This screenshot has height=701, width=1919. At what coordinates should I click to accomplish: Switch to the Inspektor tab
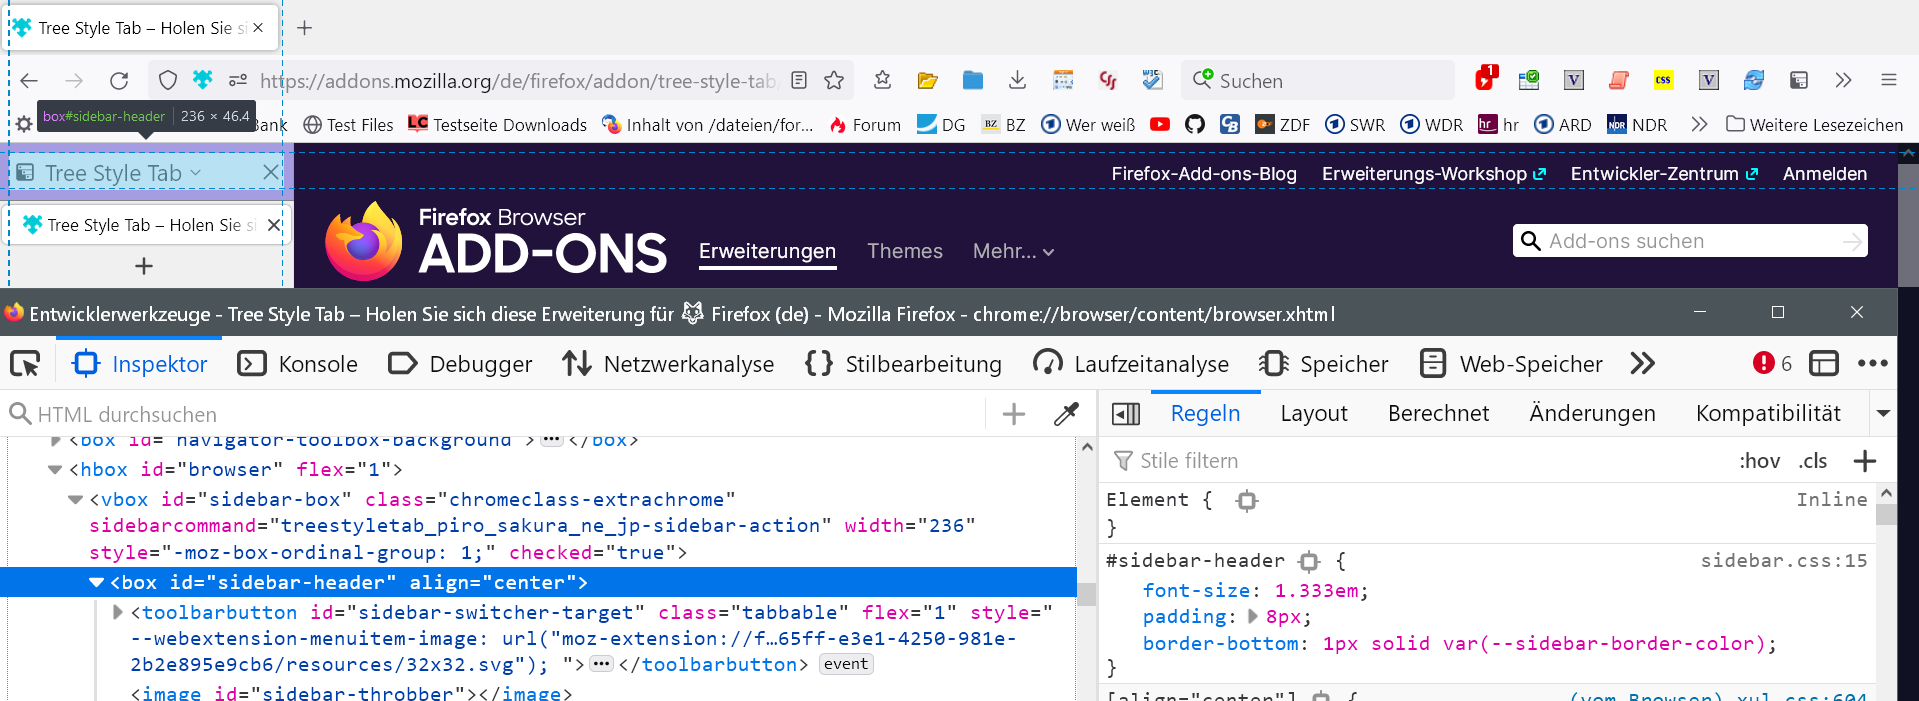click(x=140, y=364)
